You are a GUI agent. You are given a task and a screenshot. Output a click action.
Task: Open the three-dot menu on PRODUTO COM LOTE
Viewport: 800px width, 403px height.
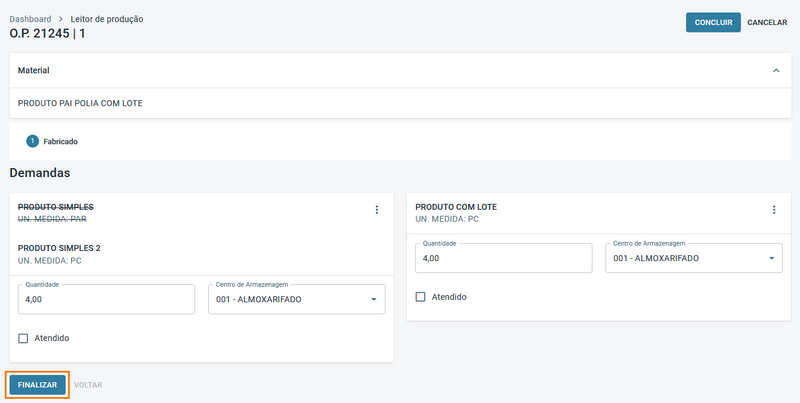(x=774, y=210)
